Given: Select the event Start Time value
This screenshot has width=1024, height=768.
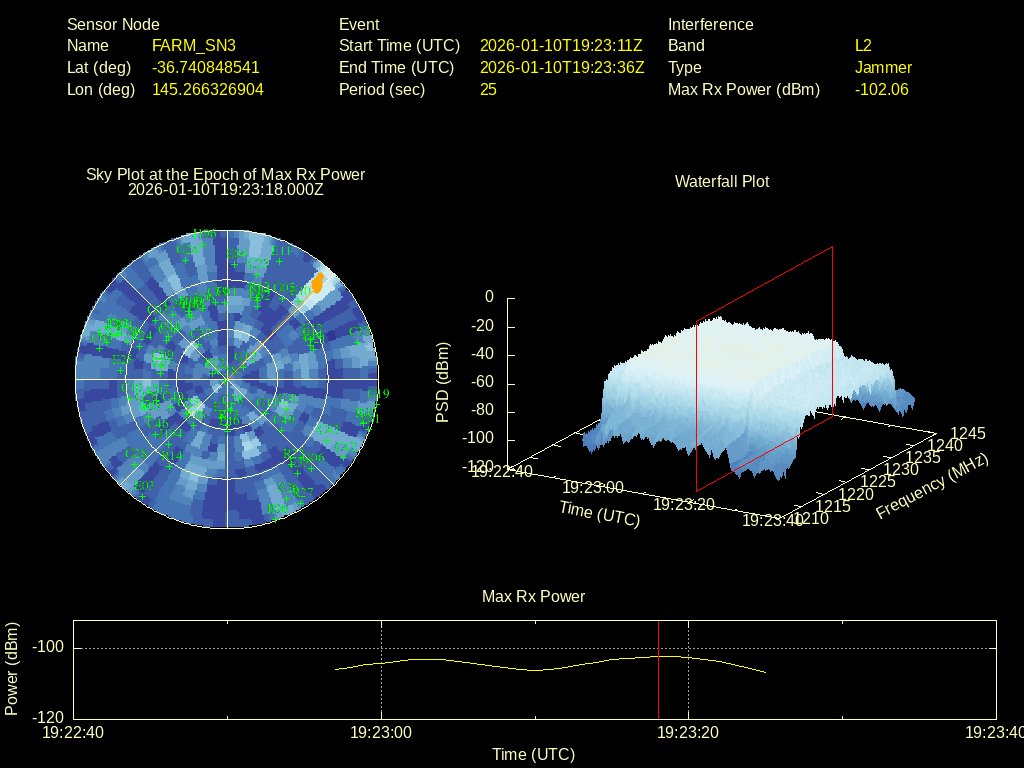Looking at the screenshot, I should pyautogui.click(x=561, y=46).
